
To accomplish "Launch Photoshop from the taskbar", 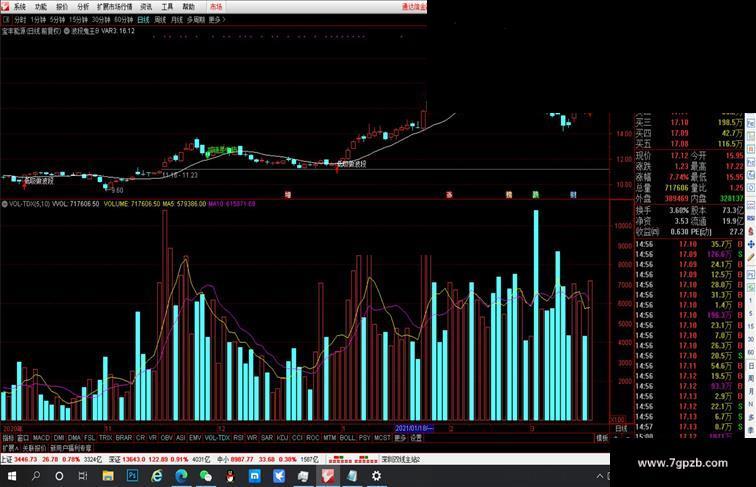I will pyautogui.click(x=132, y=476).
